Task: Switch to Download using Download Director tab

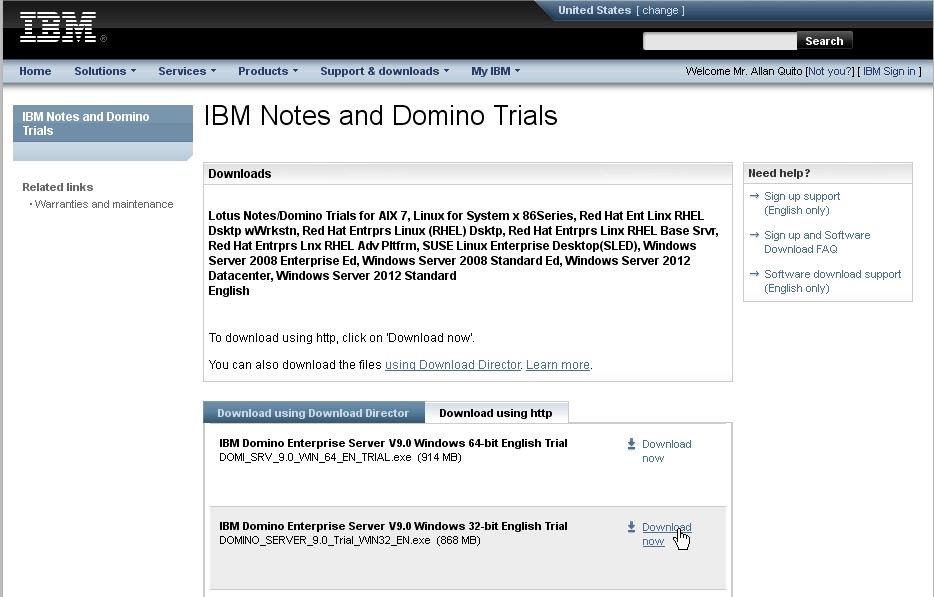Action: (x=313, y=413)
